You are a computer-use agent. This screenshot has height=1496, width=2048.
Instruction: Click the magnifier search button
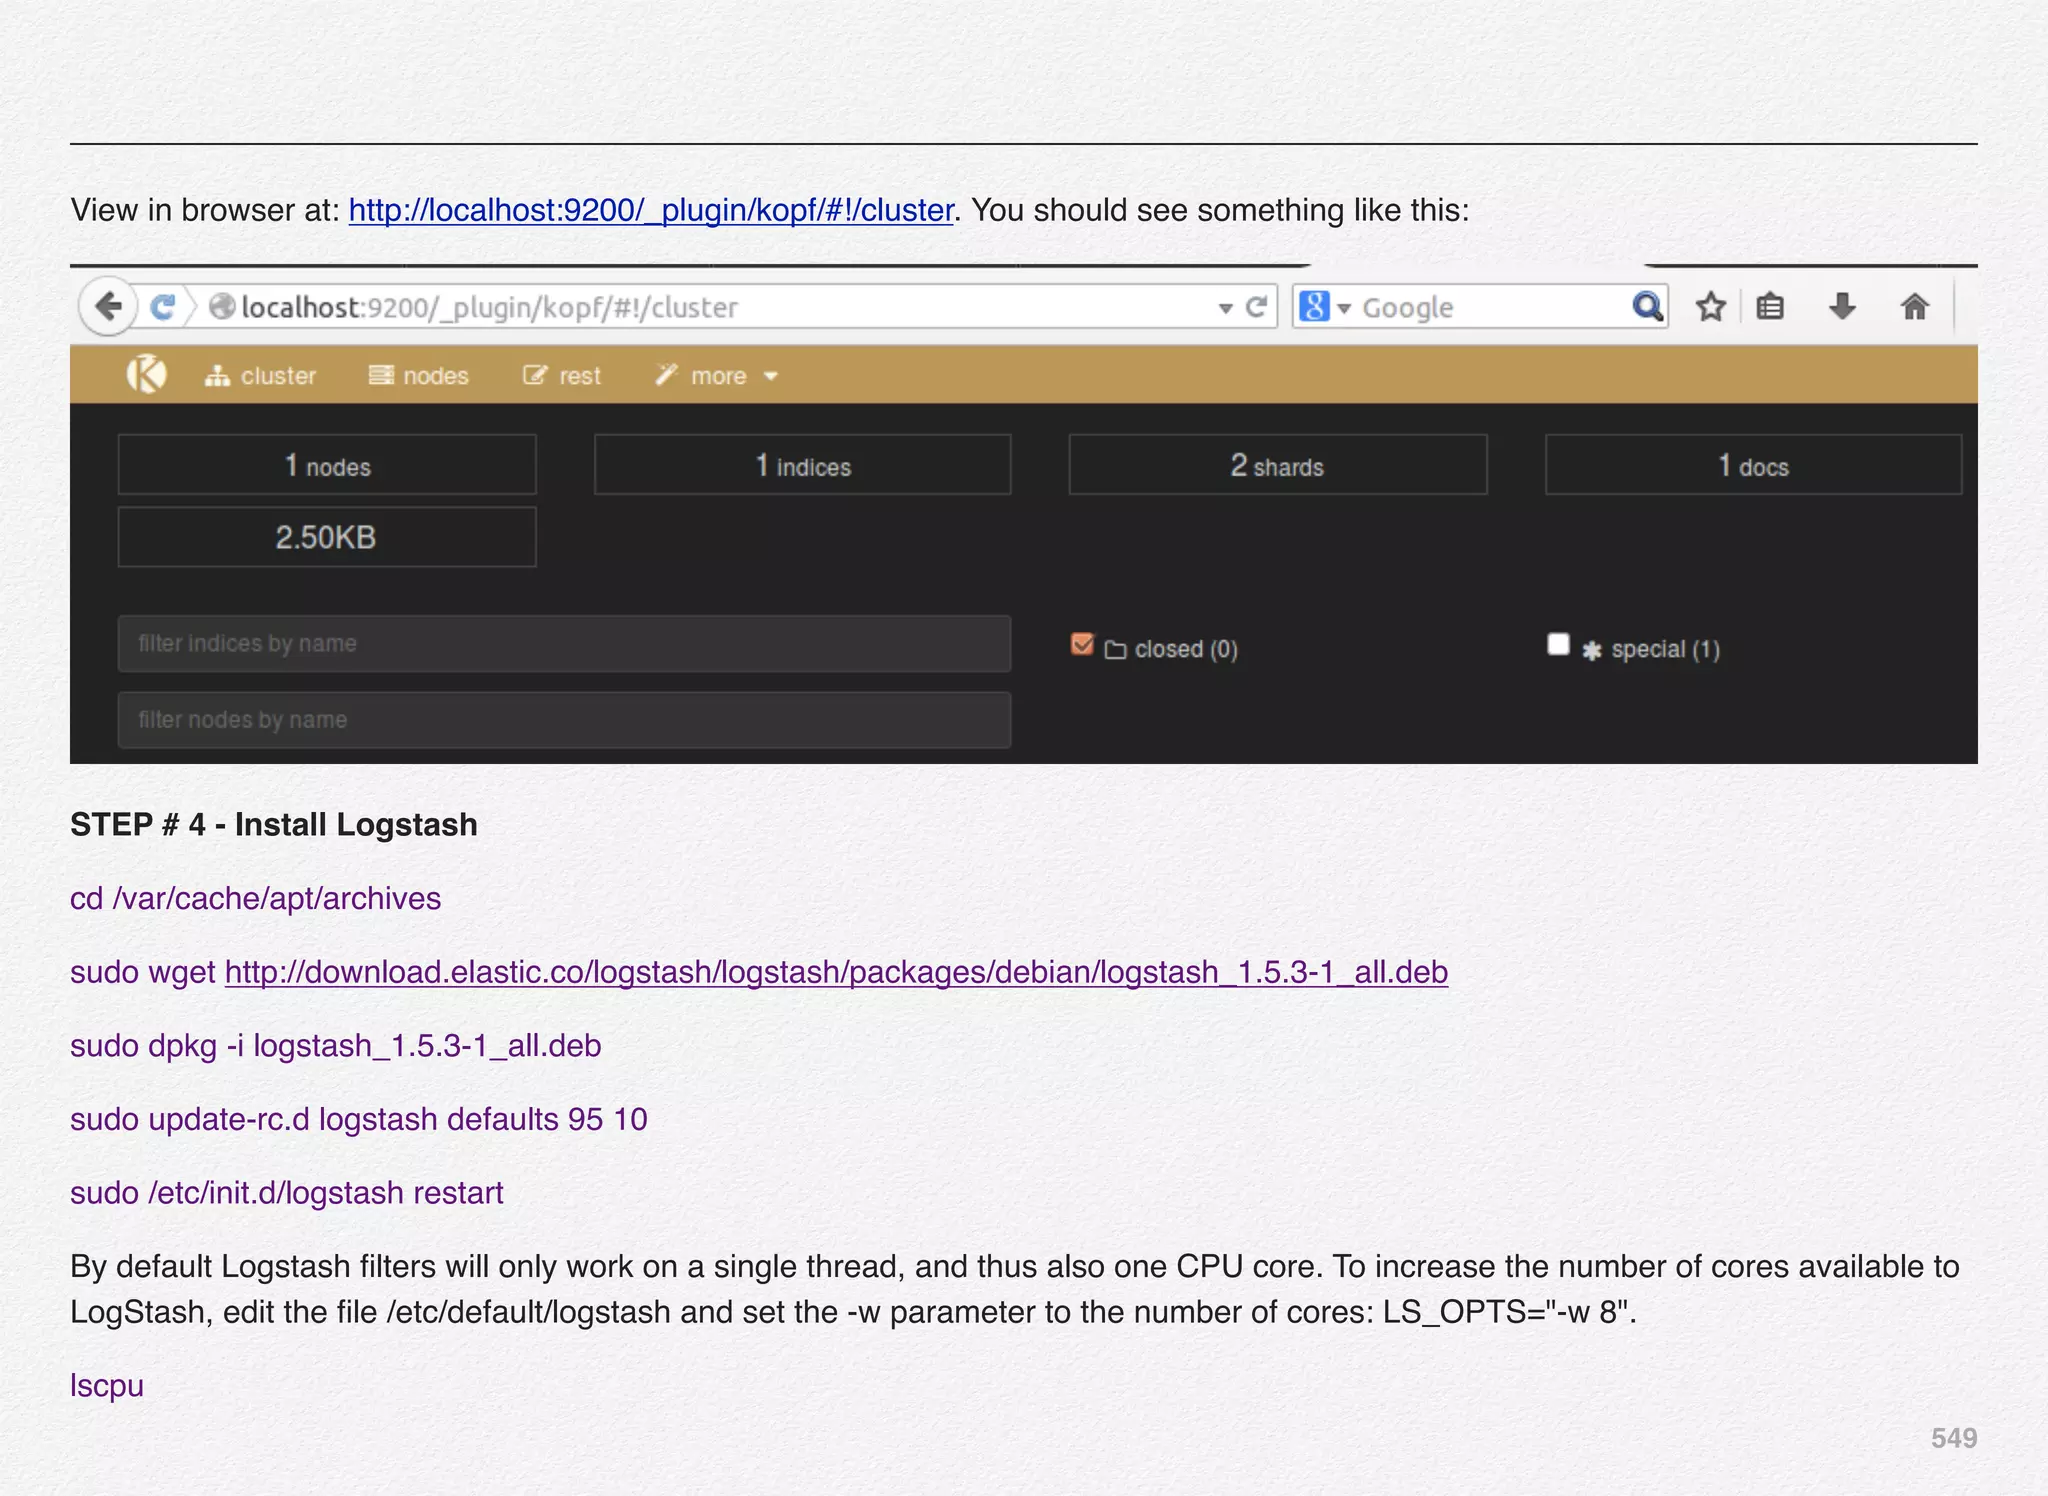tap(1647, 306)
